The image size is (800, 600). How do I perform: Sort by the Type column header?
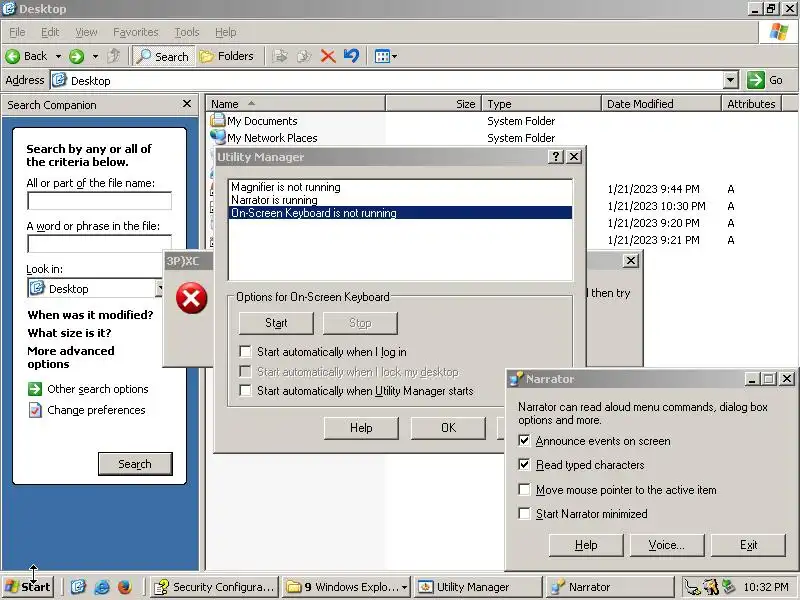[x=541, y=104]
